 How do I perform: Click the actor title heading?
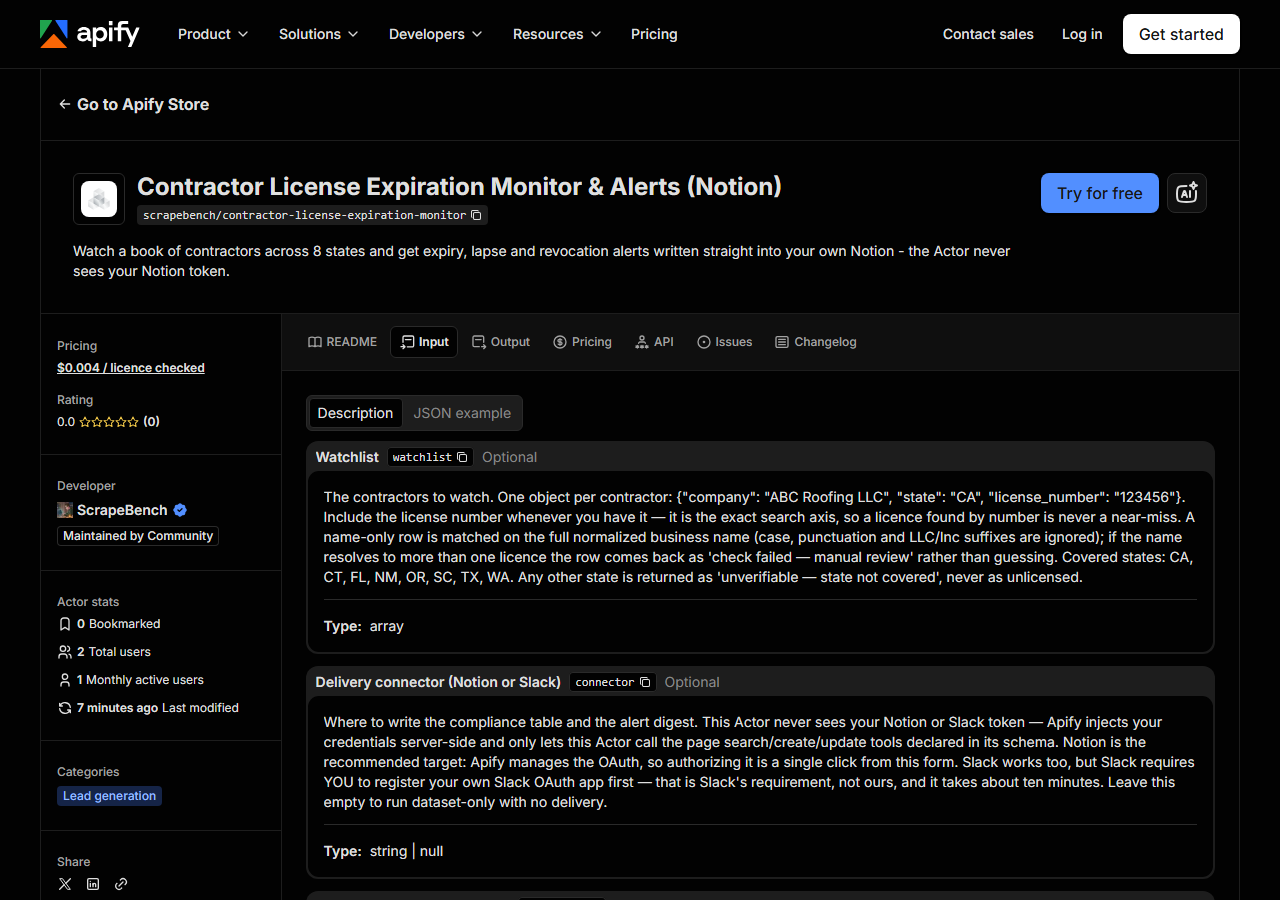click(x=459, y=187)
